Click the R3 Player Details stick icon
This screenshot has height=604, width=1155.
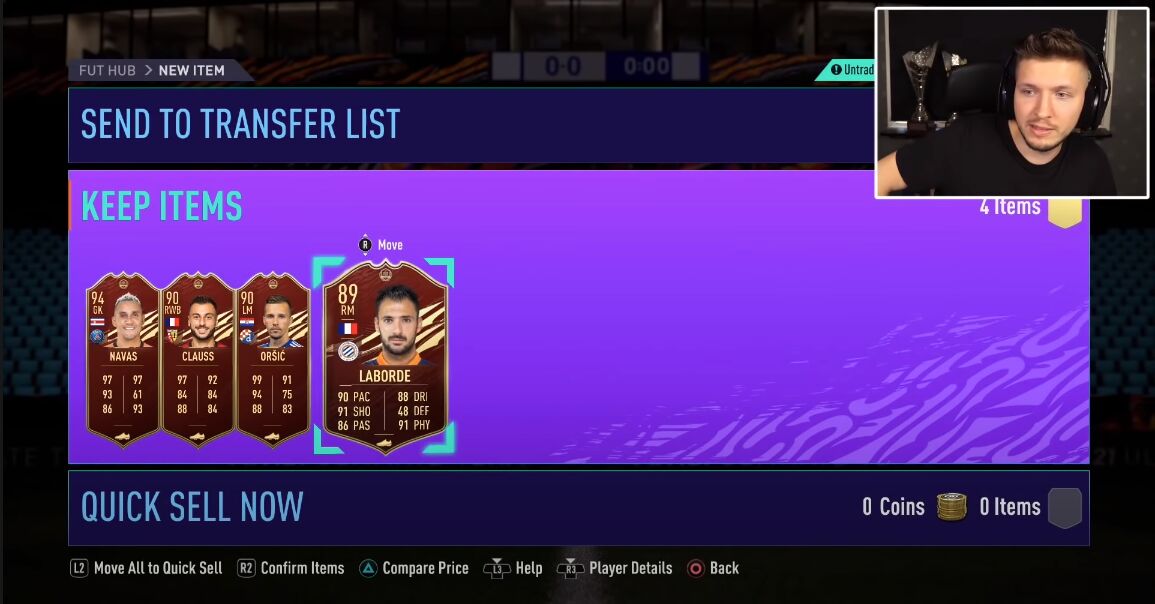pos(571,568)
